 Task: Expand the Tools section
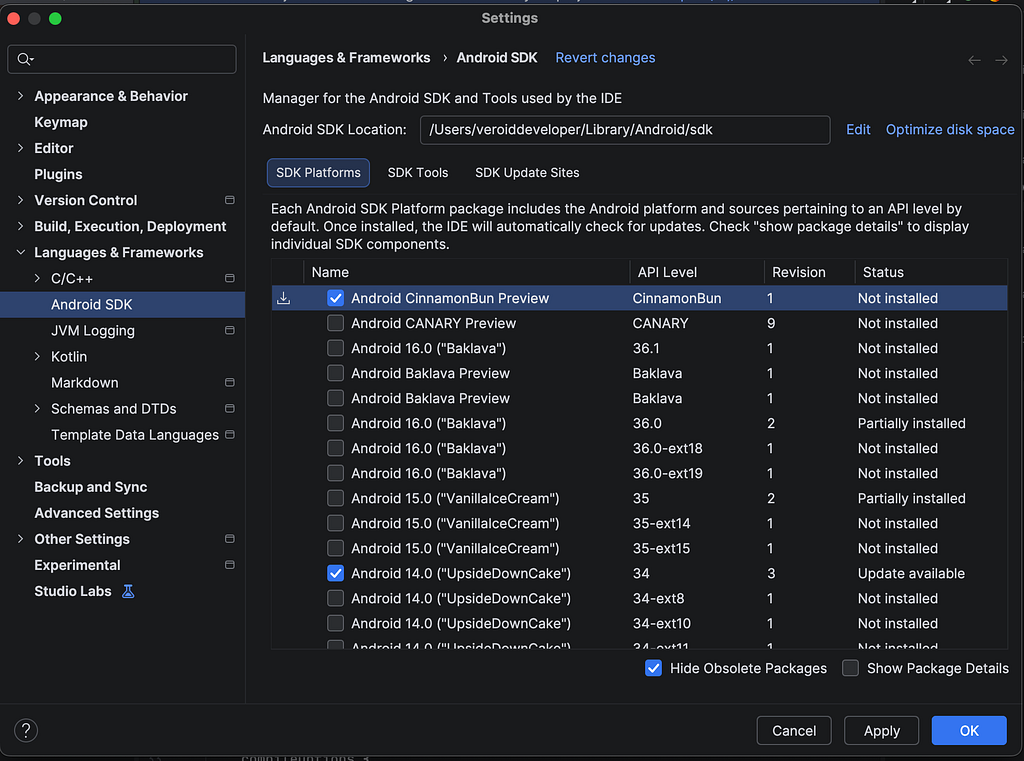pyautogui.click(x=20, y=461)
